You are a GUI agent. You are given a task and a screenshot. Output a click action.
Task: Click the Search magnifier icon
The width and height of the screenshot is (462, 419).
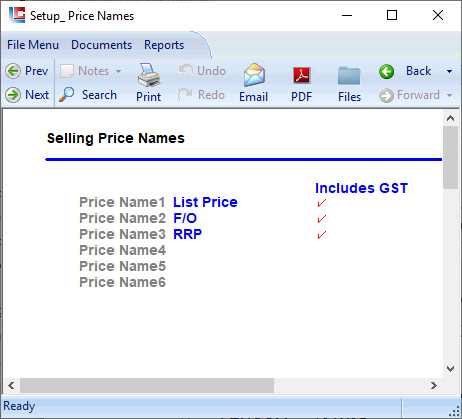click(x=67, y=95)
